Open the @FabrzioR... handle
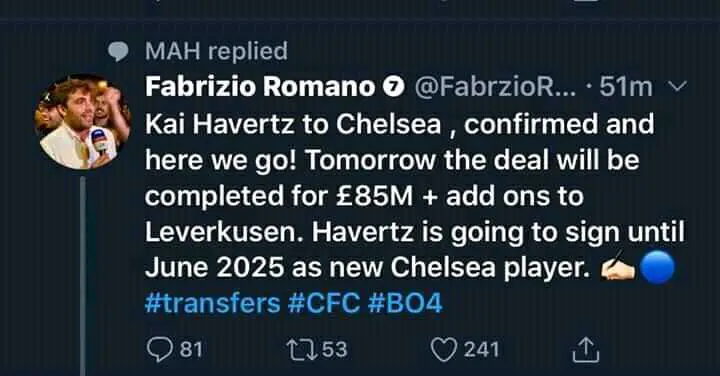 [x=495, y=86]
